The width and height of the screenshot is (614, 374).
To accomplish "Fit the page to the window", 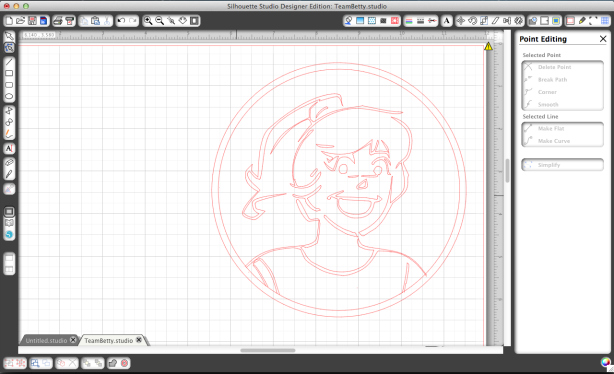I will point(194,21).
